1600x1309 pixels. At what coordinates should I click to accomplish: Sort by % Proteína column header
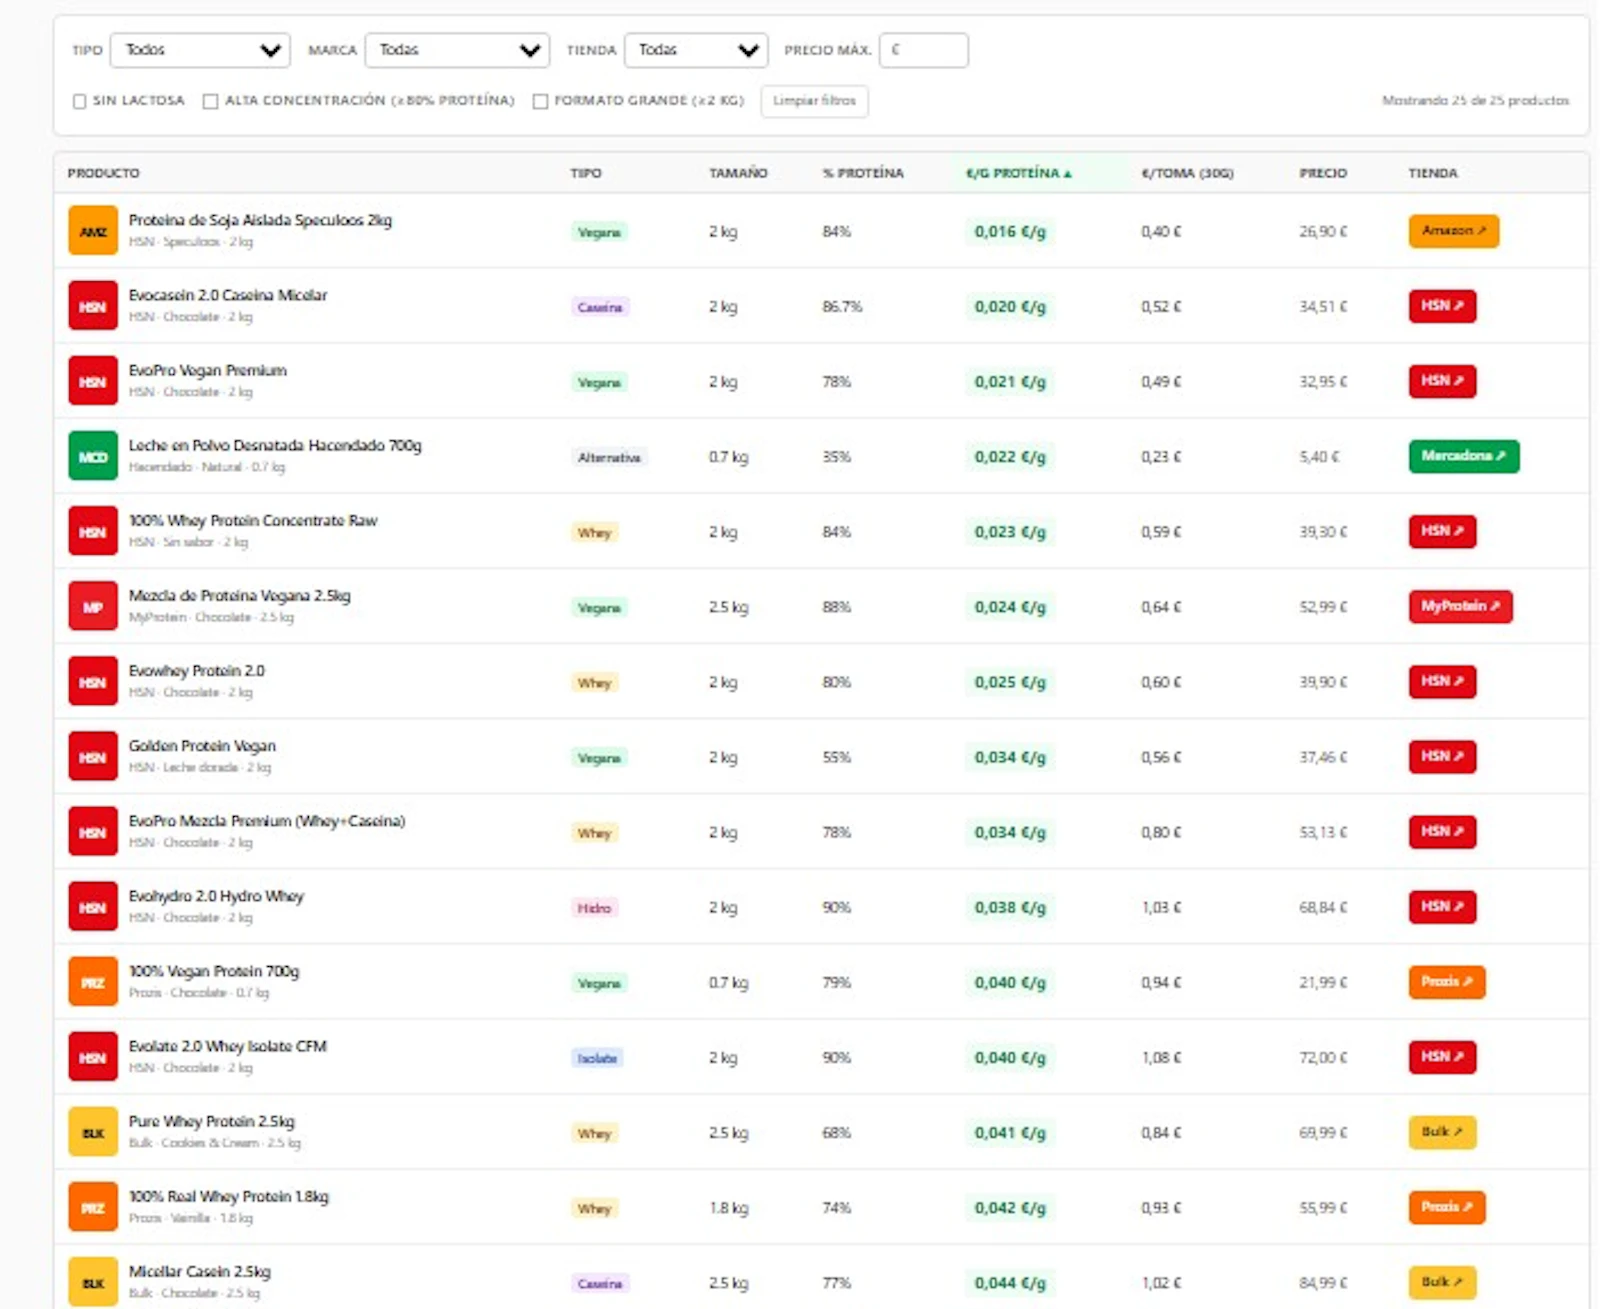point(863,173)
